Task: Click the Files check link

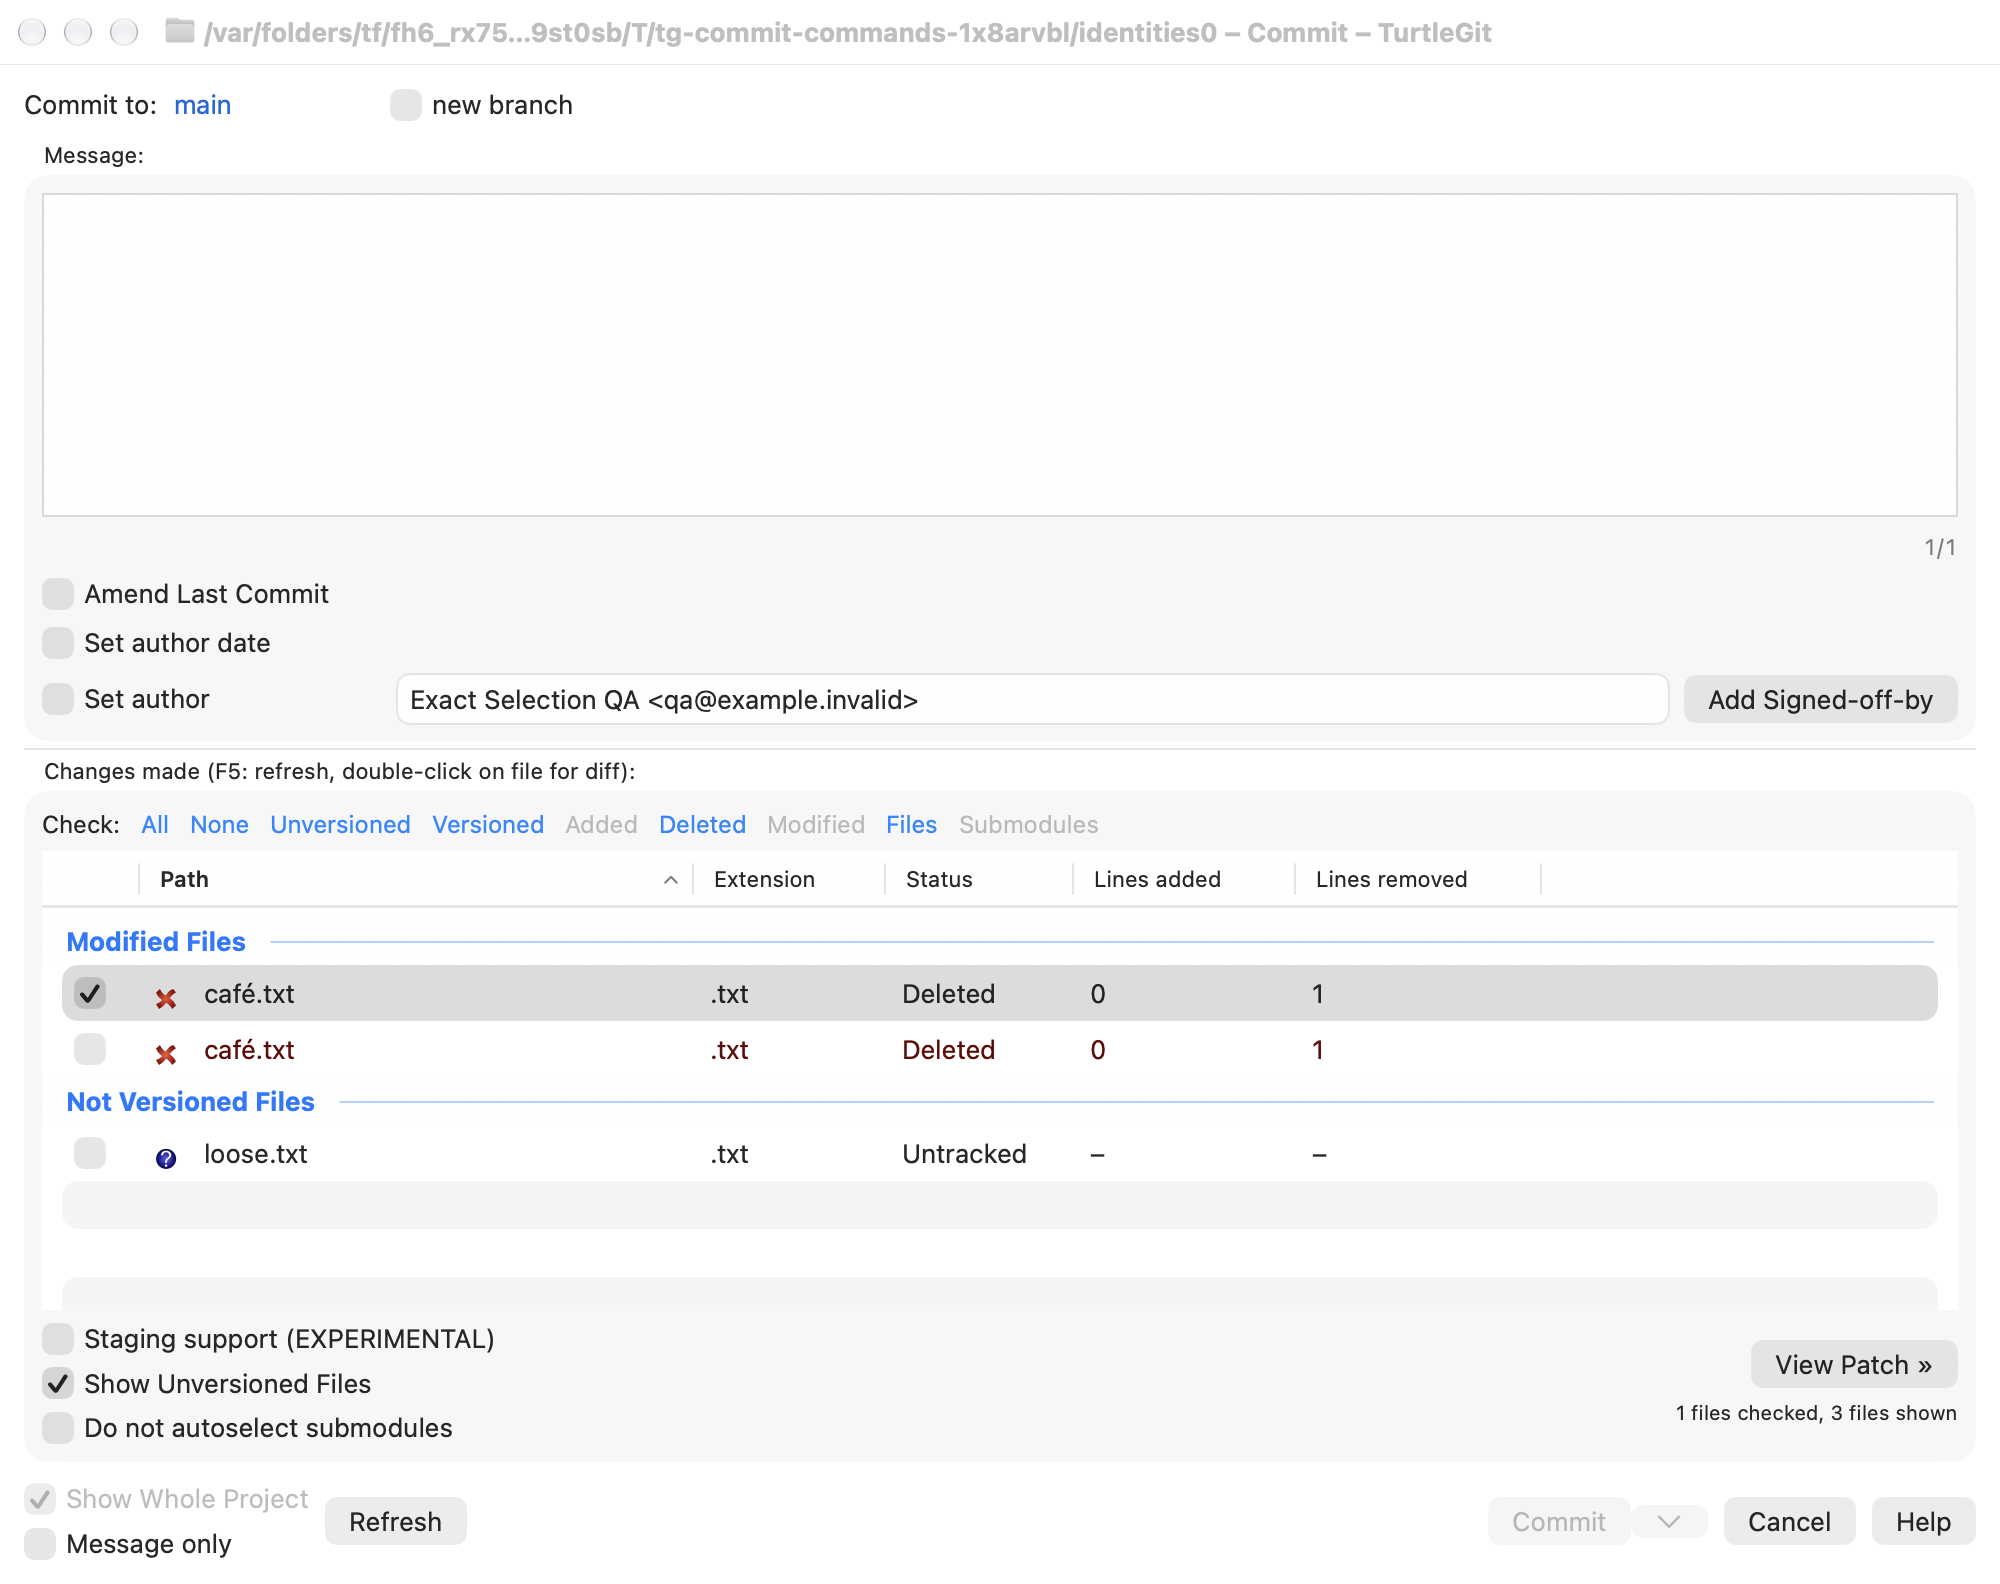Action: click(x=911, y=825)
